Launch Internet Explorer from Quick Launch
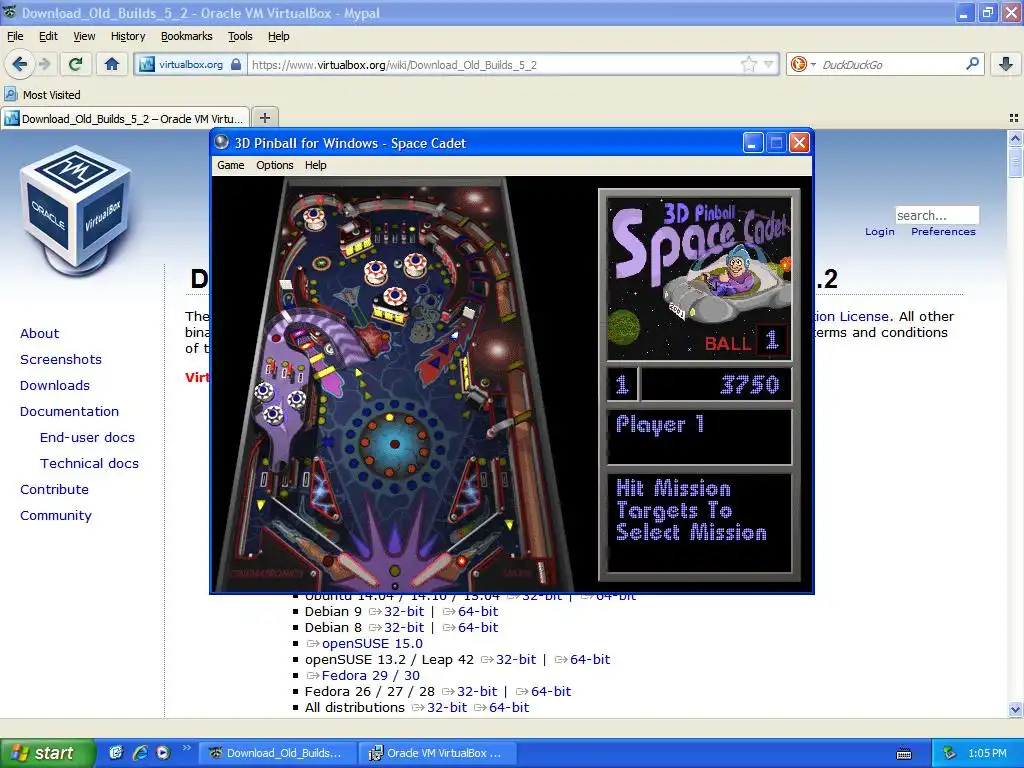Screen dimensions: 1024x768 tap(140, 753)
